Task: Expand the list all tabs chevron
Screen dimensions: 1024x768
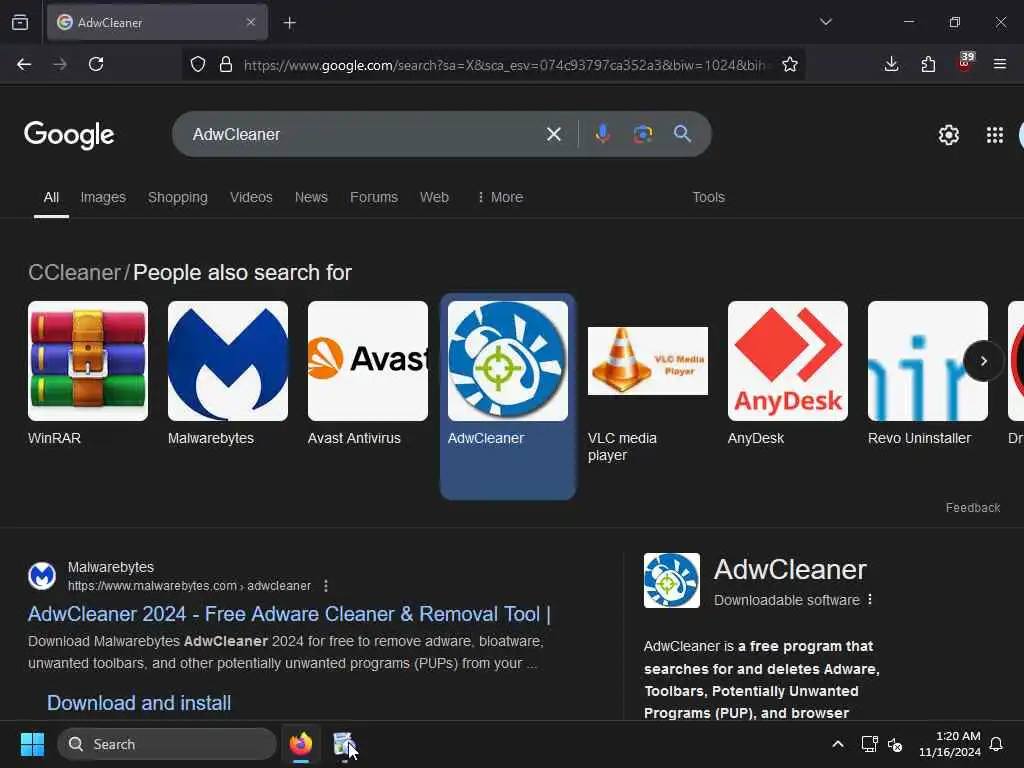Action: (825, 22)
